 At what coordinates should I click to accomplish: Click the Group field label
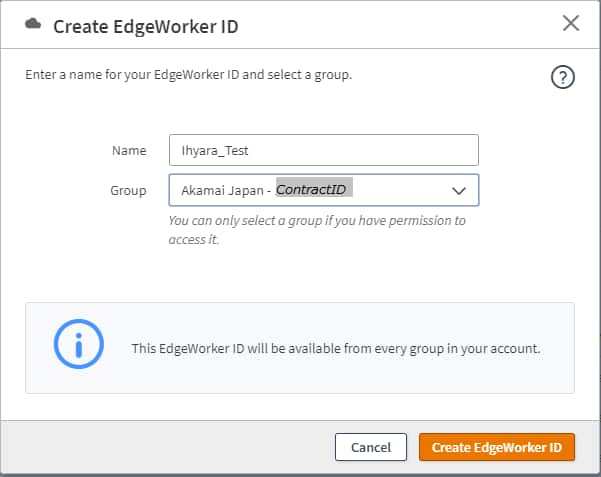point(128,190)
